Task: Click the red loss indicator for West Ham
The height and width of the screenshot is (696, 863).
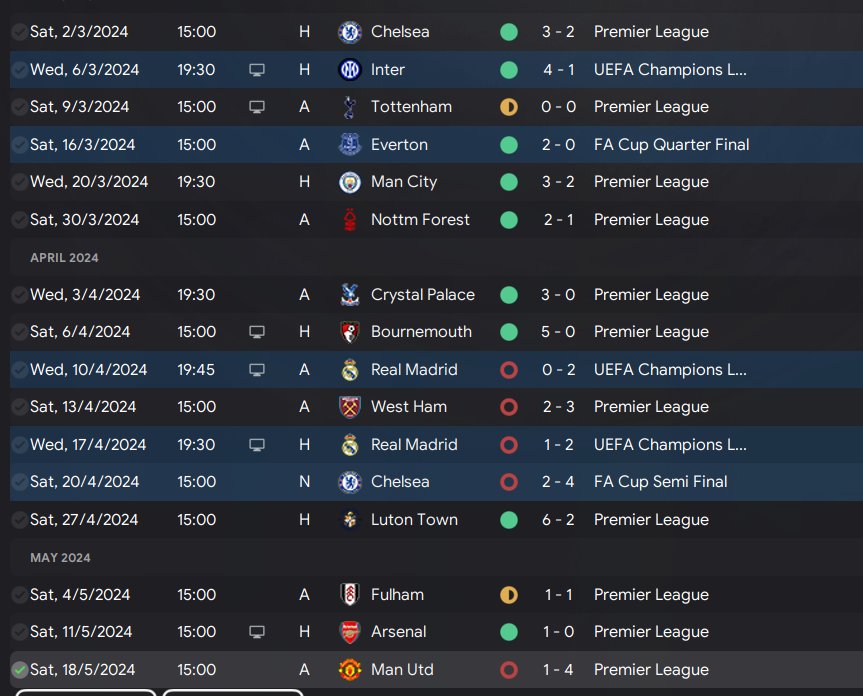Action: (x=509, y=407)
